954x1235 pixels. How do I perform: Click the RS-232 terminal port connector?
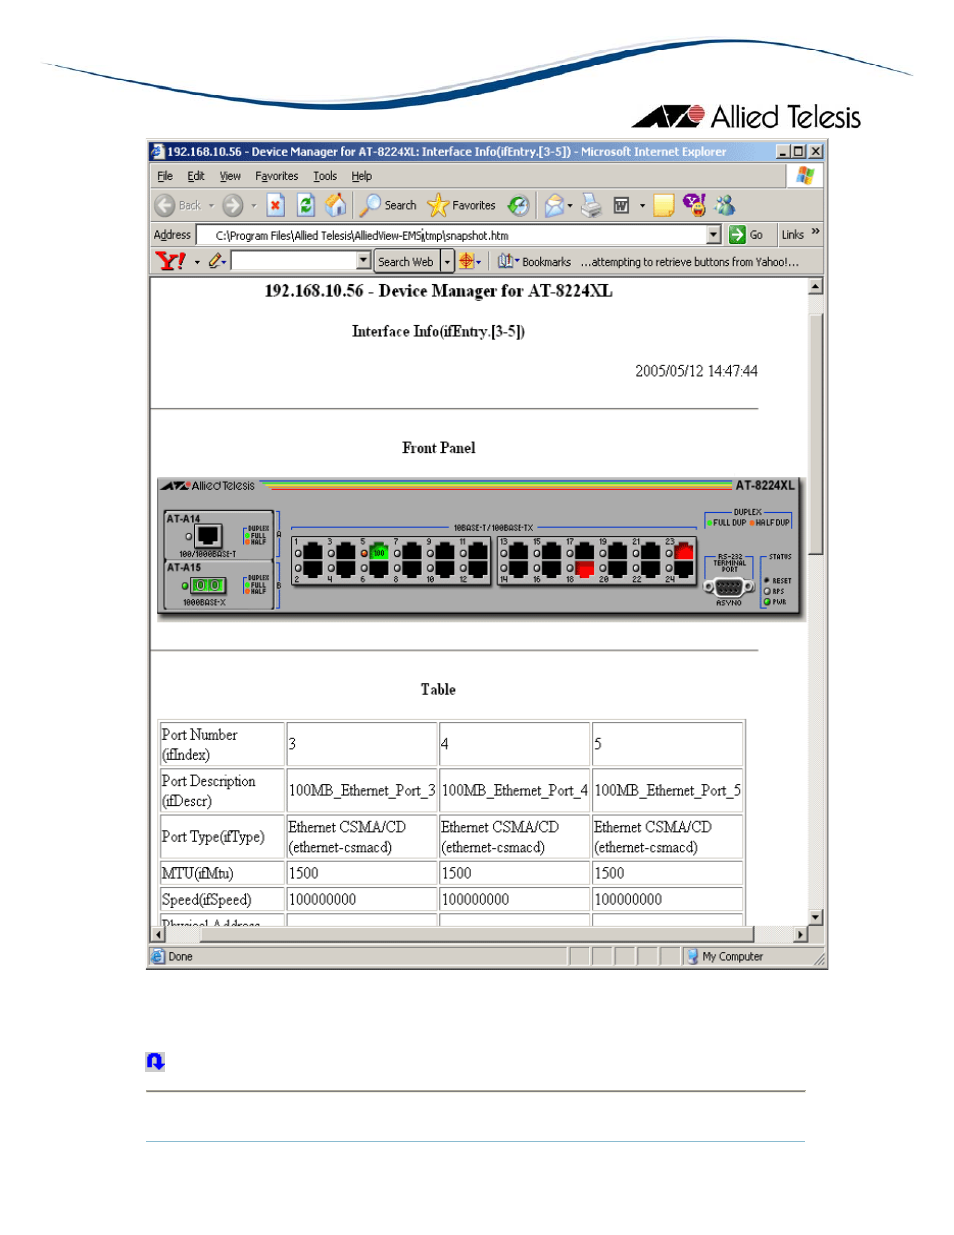coord(729,587)
